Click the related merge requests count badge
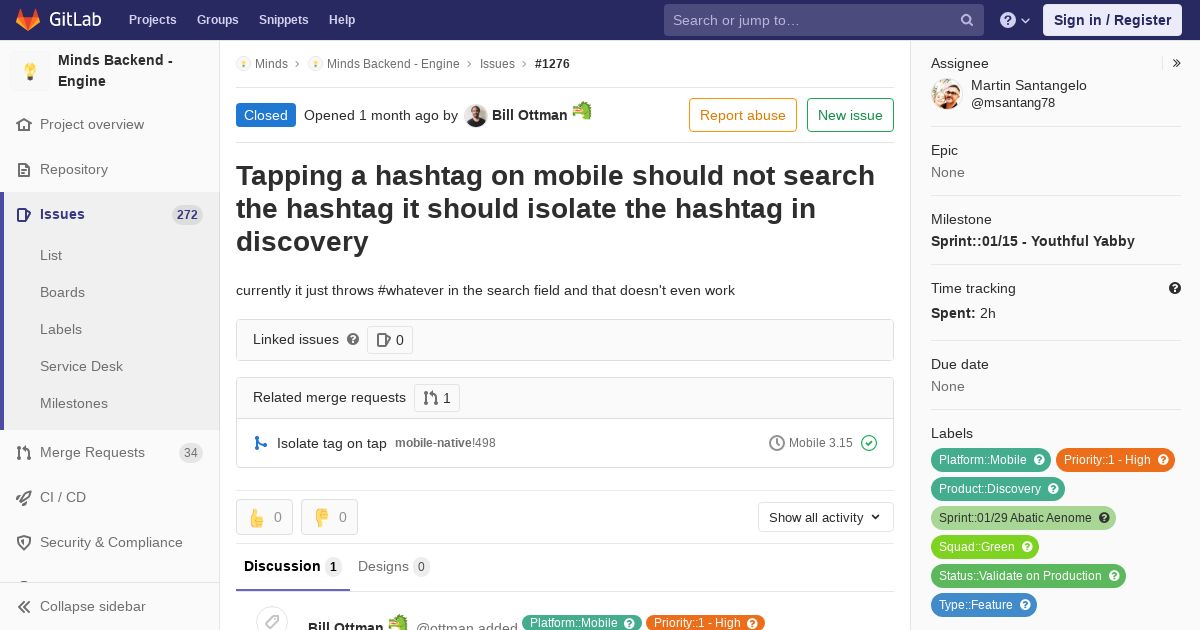This screenshot has height=630, width=1200. pyautogui.click(x=437, y=398)
